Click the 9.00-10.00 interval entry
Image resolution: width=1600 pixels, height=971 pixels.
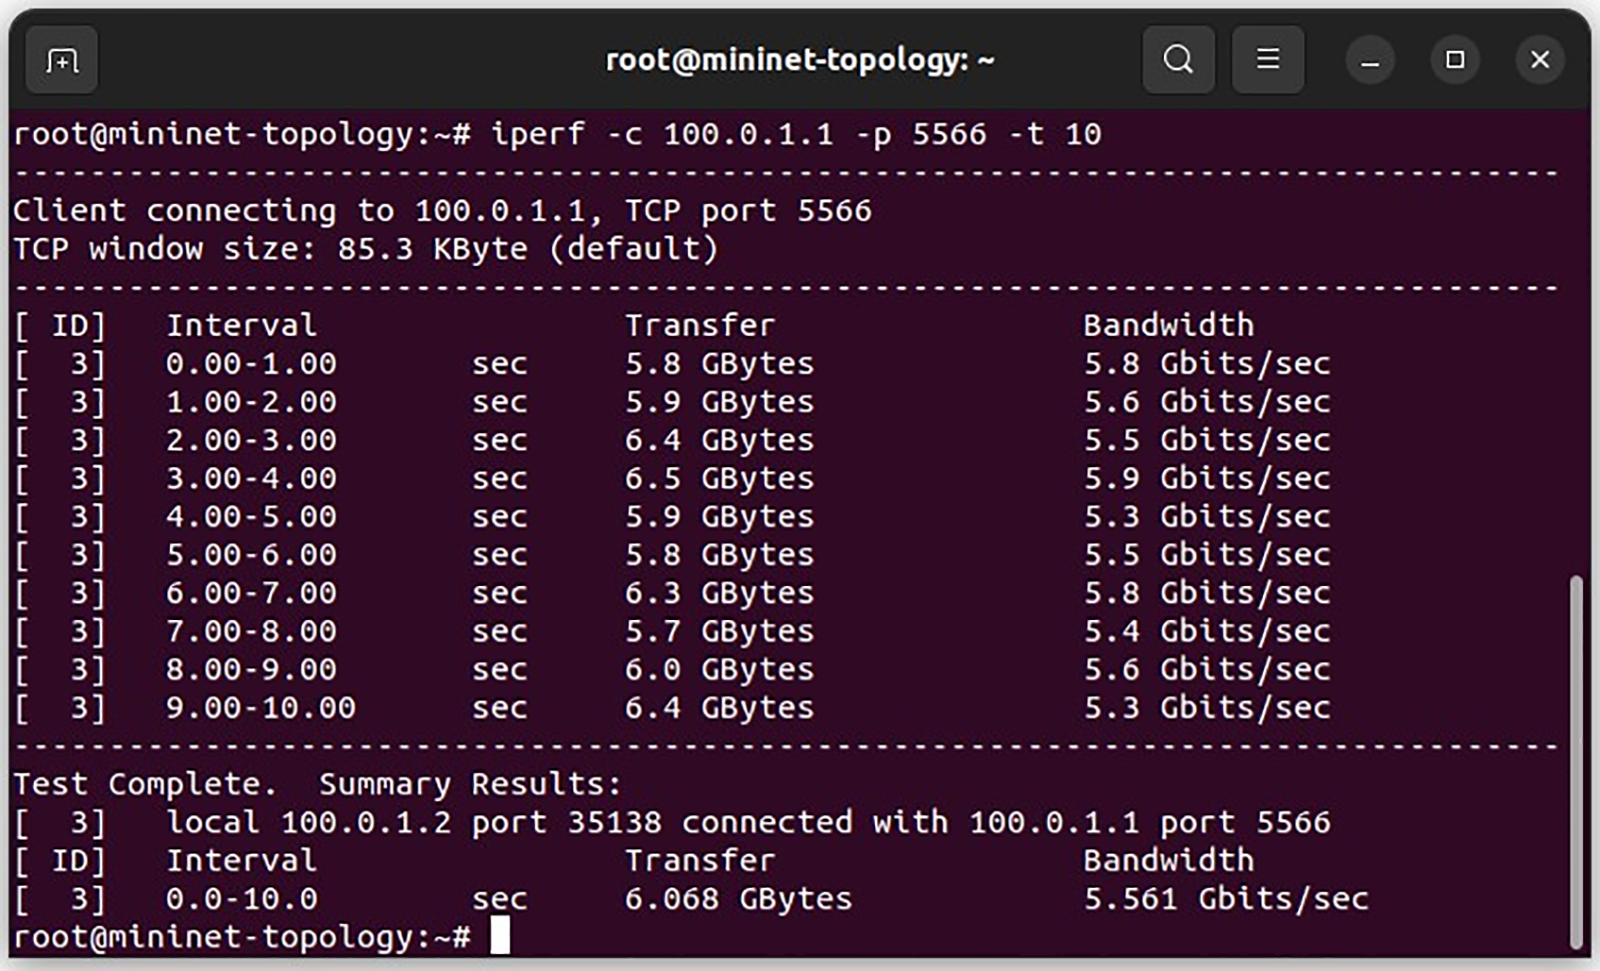tap(260, 708)
